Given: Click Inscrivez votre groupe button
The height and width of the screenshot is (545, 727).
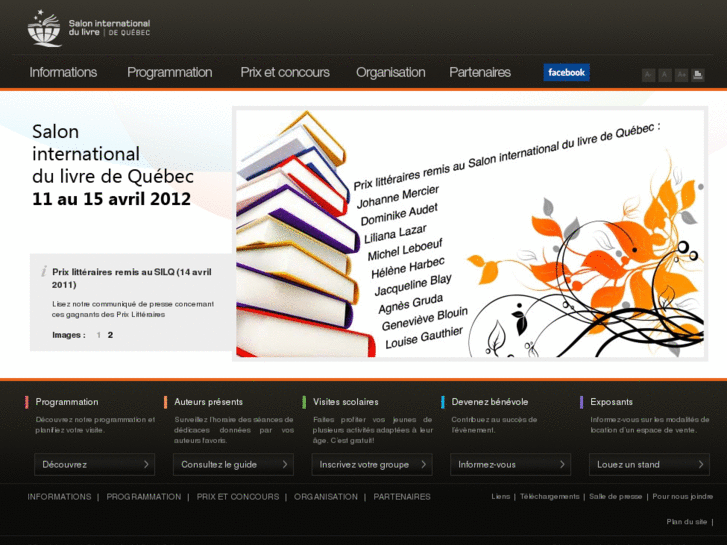Looking at the screenshot, I should tap(371, 464).
